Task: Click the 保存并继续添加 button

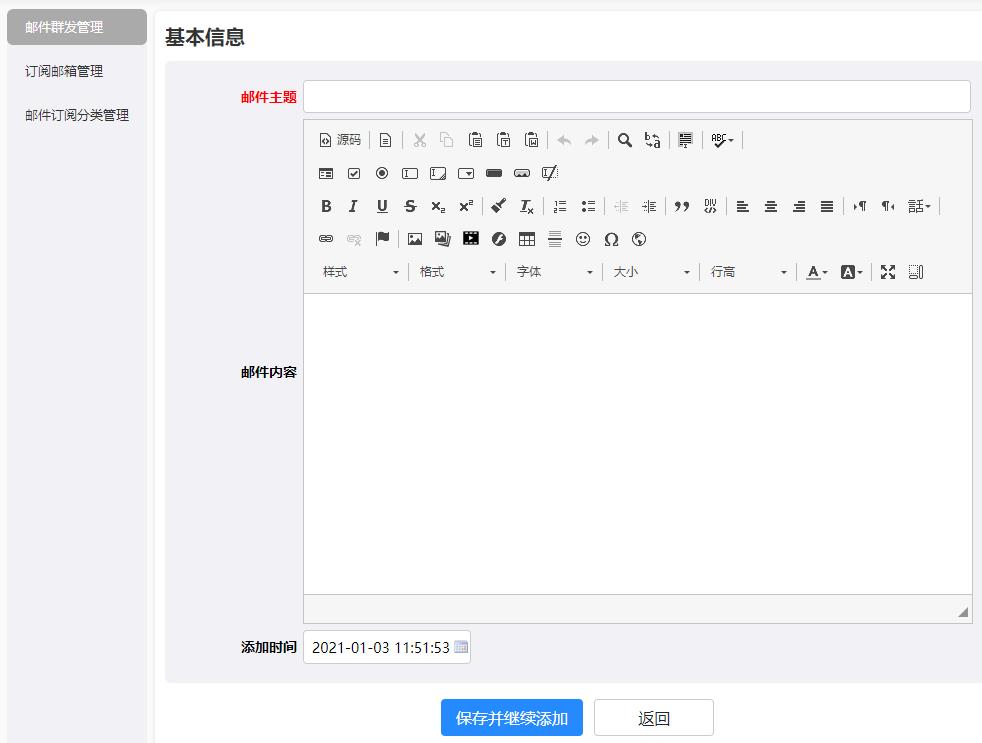Action: [512, 718]
